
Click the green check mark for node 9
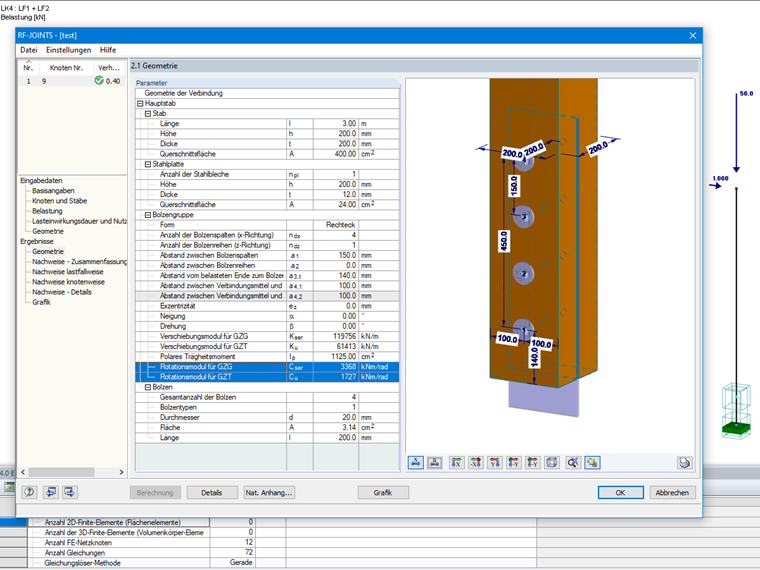[99, 80]
